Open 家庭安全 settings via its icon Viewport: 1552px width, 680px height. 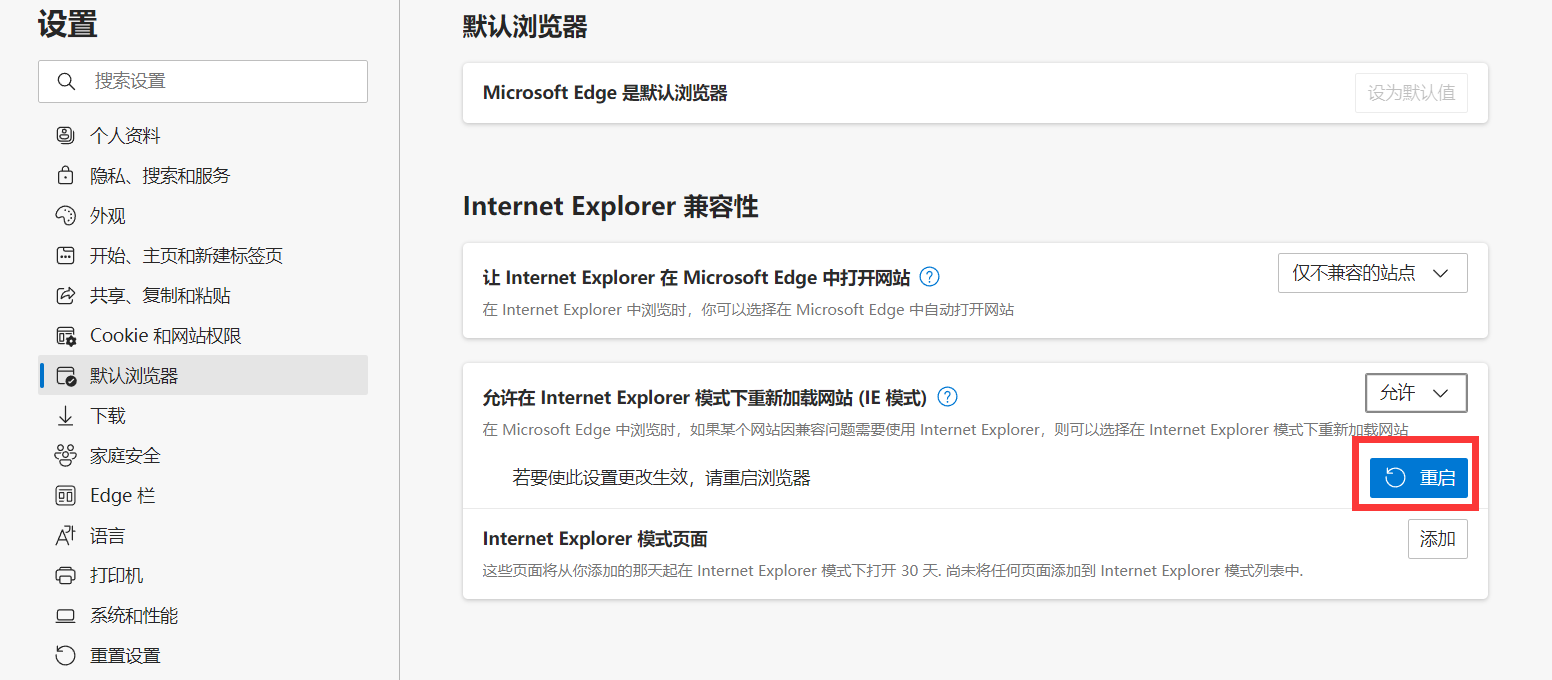65,455
